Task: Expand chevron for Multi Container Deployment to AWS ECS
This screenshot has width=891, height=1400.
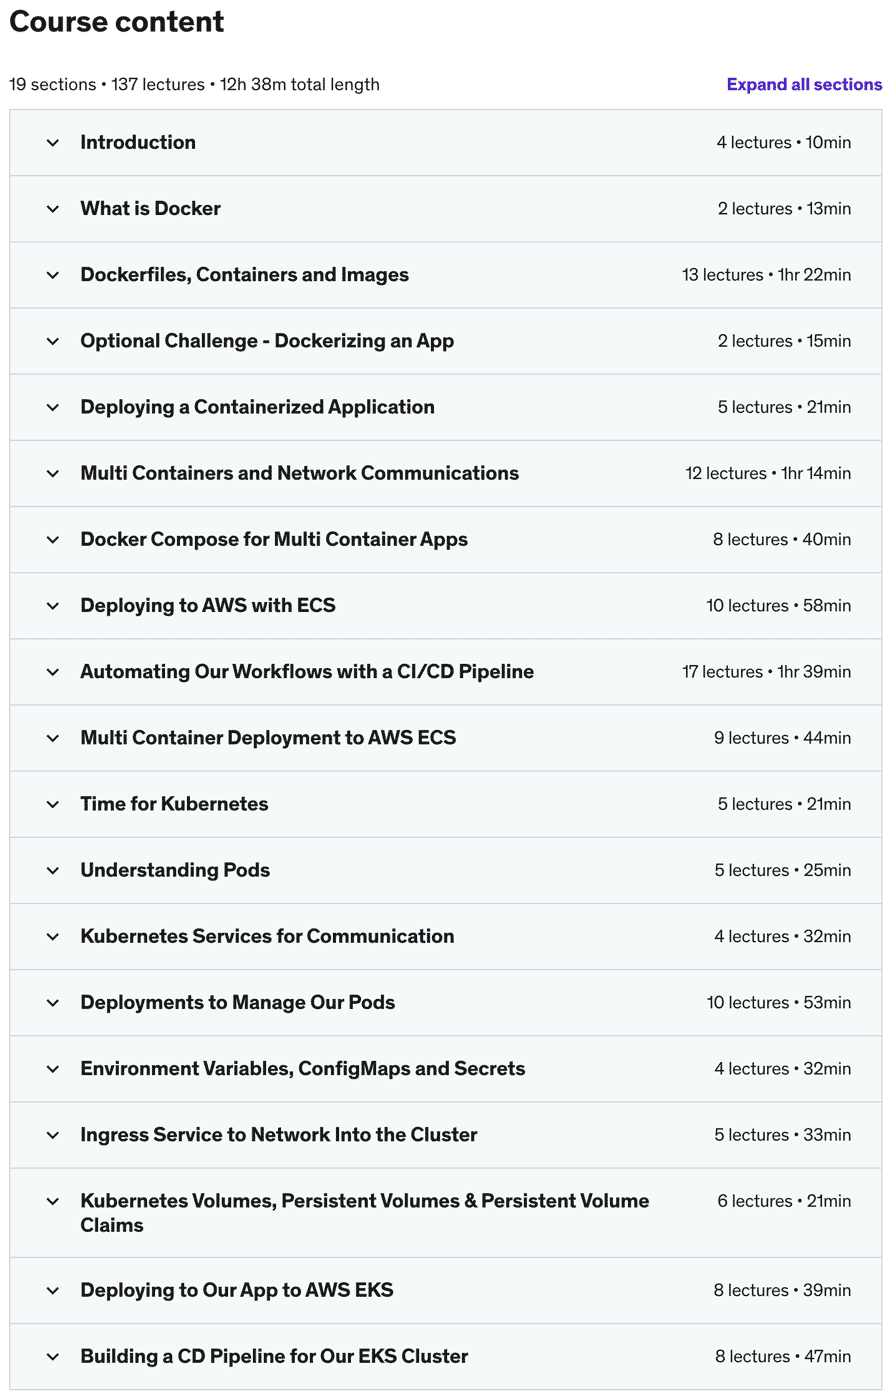Action: 53,738
